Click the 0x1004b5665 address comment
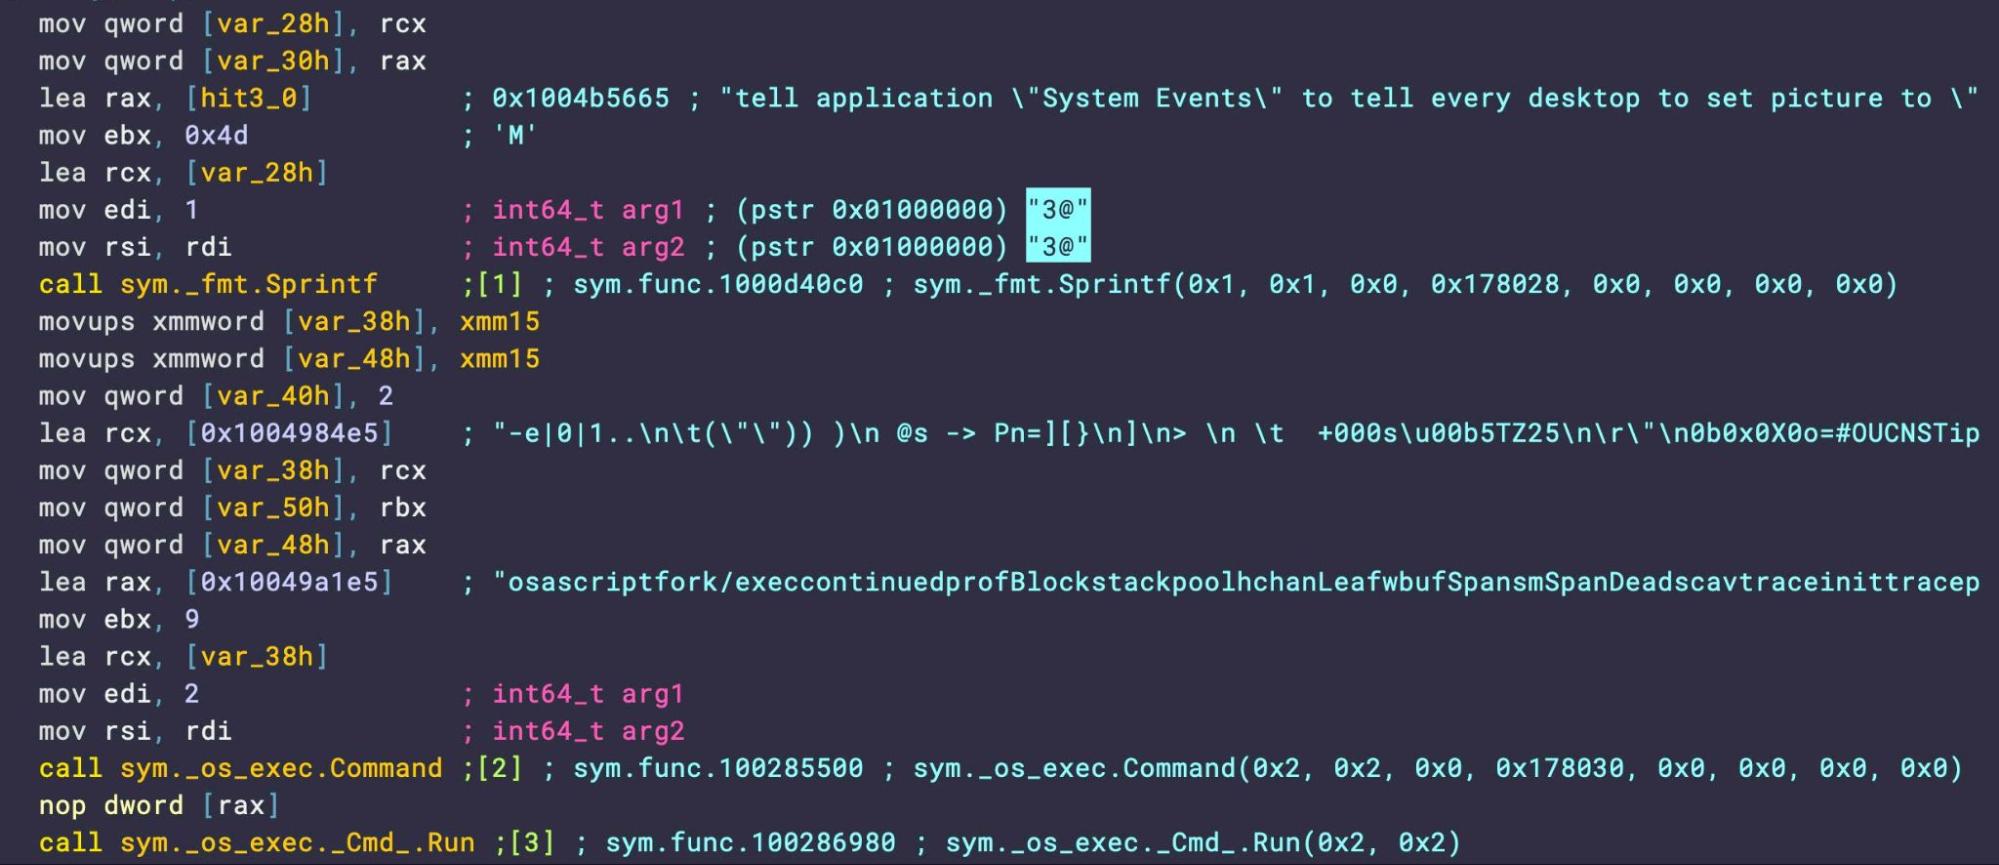This screenshot has width=1999, height=865. (x=580, y=98)
